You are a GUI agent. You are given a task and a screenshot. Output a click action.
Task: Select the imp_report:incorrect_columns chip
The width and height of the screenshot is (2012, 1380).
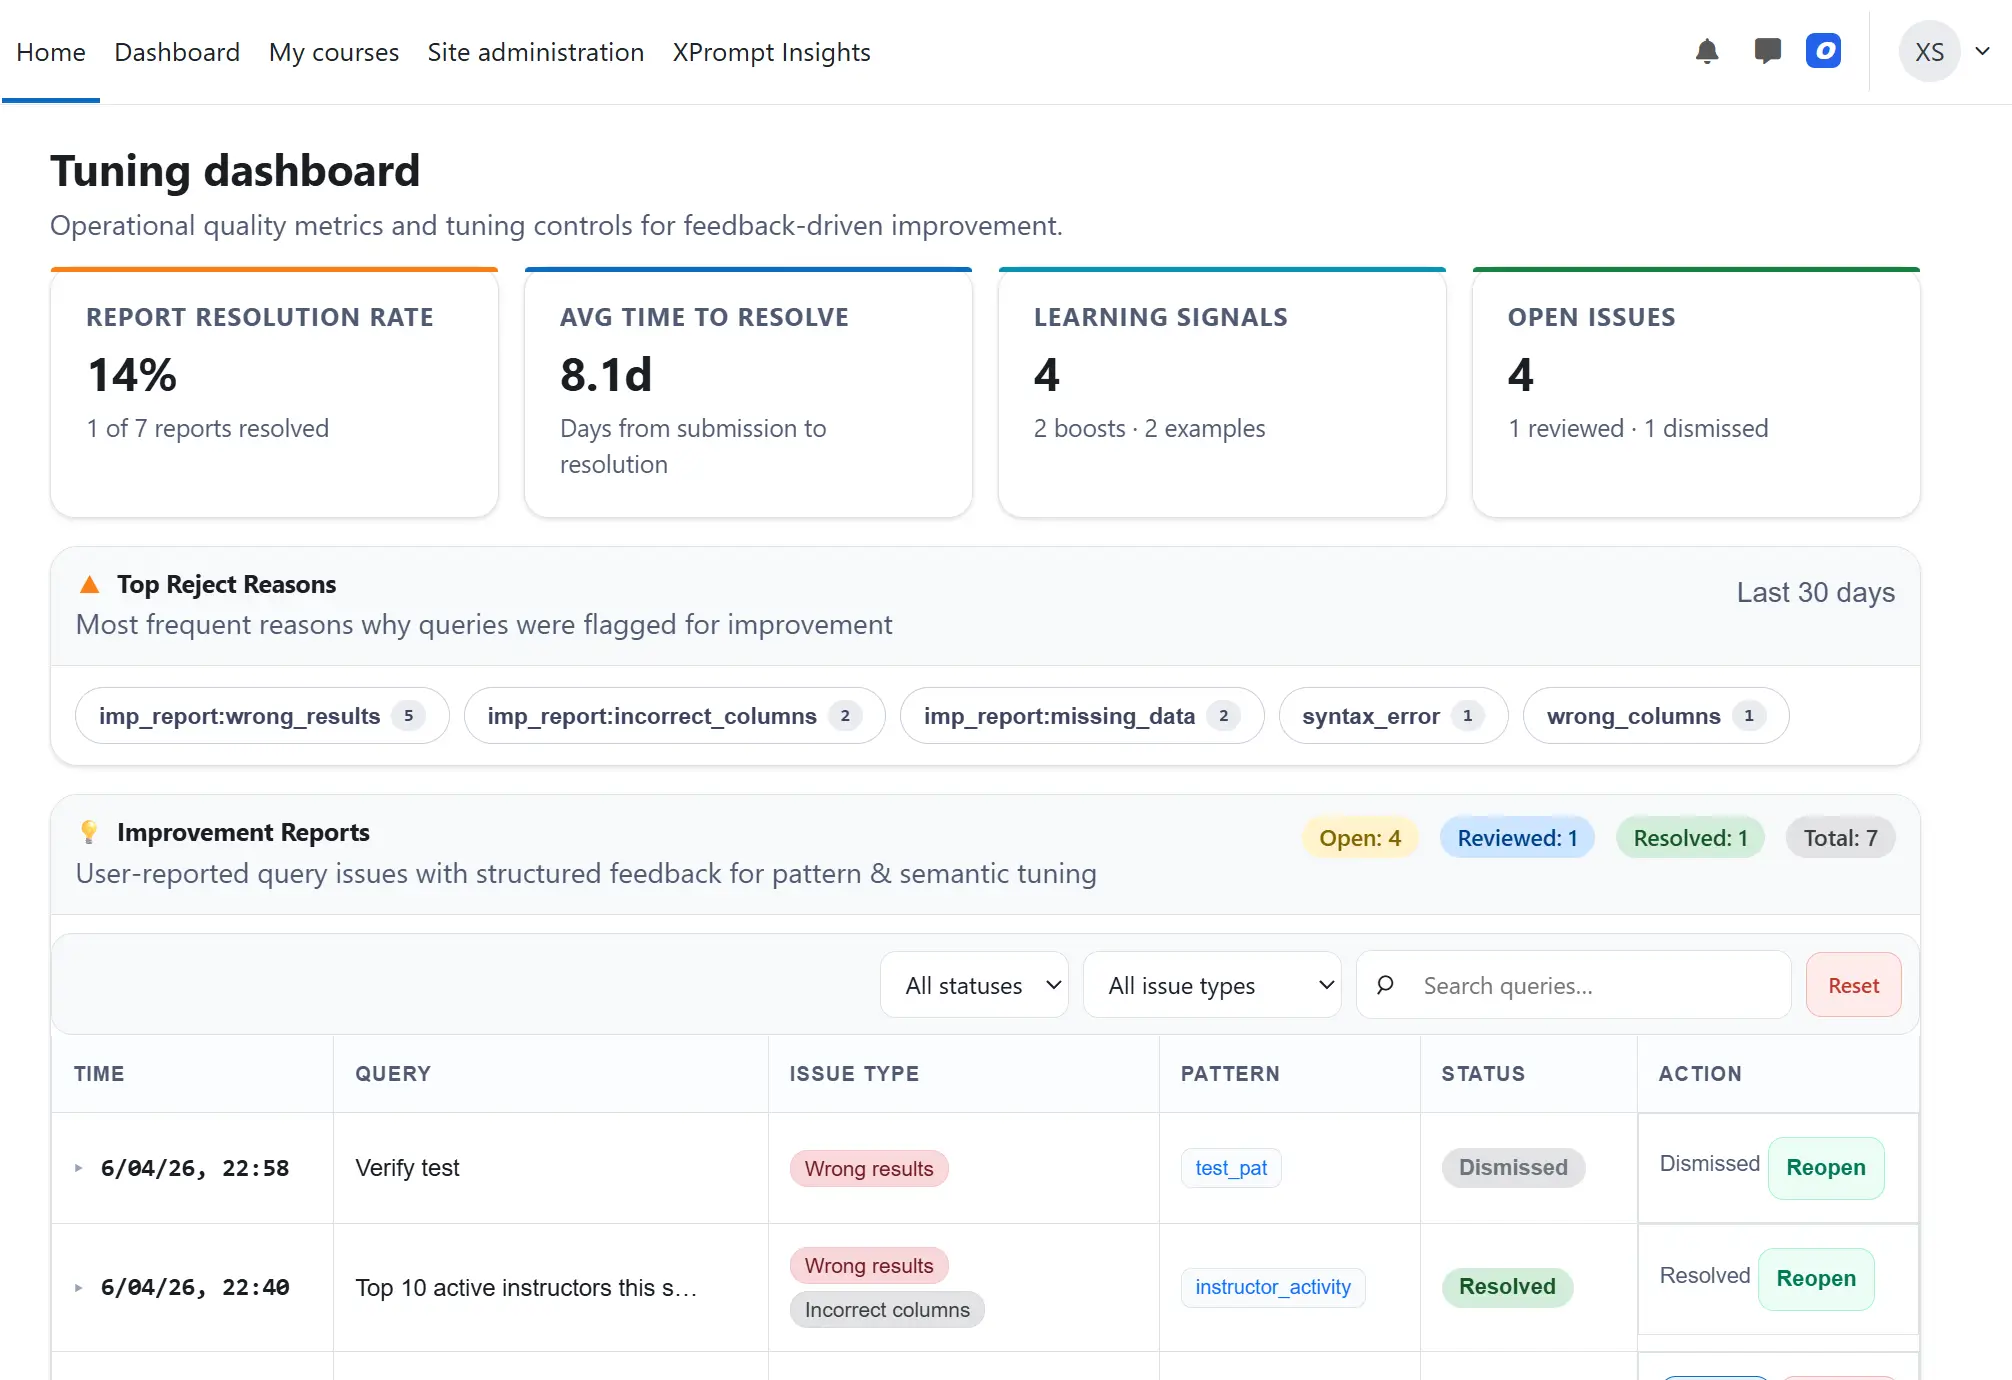tap(674, 716)
